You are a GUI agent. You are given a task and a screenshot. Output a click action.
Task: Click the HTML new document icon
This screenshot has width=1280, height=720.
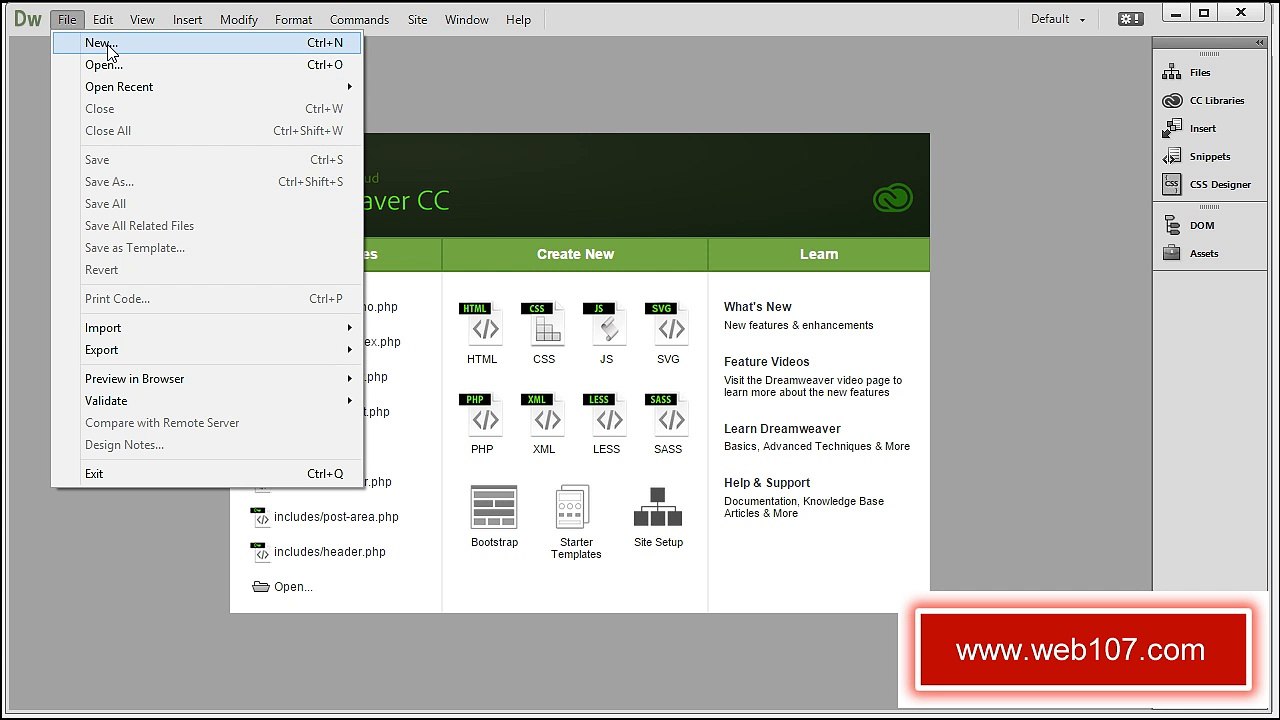pos(484,325)
